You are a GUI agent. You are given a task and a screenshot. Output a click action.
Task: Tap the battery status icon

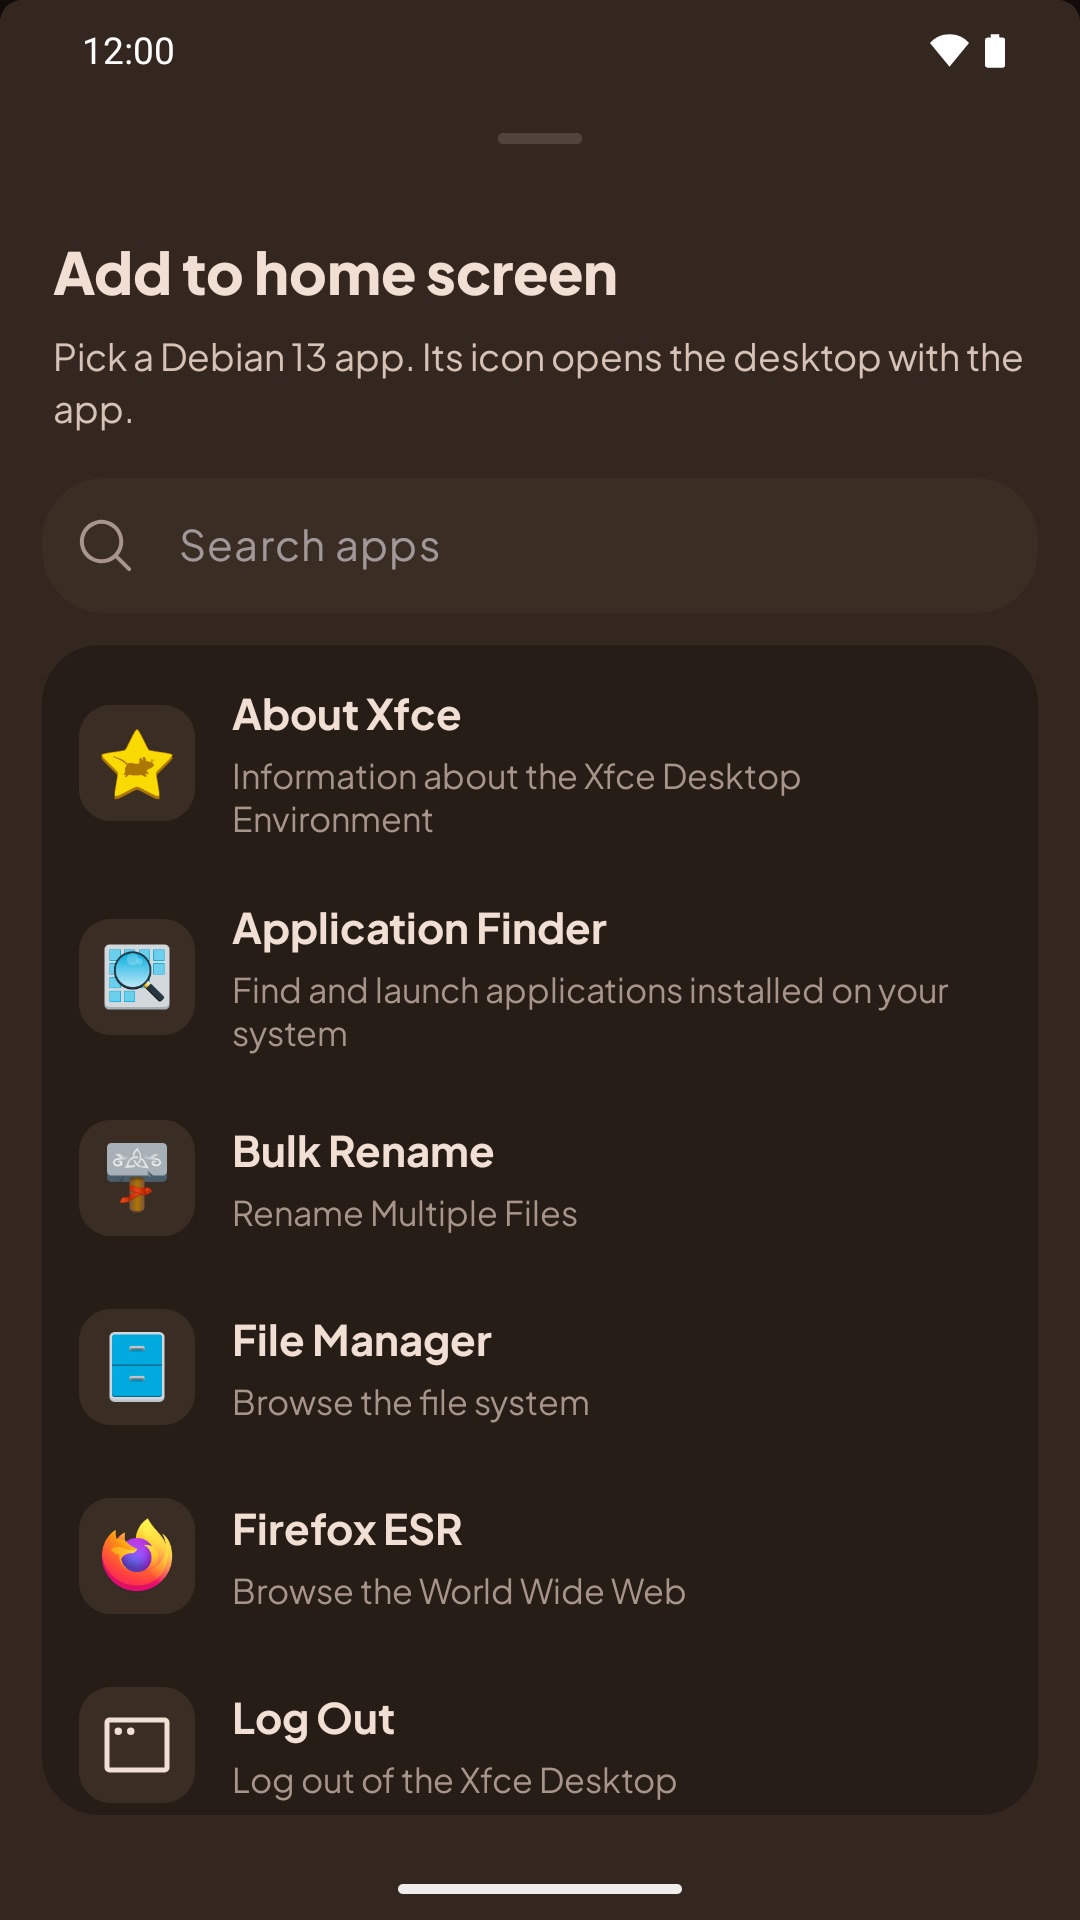[995, 50]
